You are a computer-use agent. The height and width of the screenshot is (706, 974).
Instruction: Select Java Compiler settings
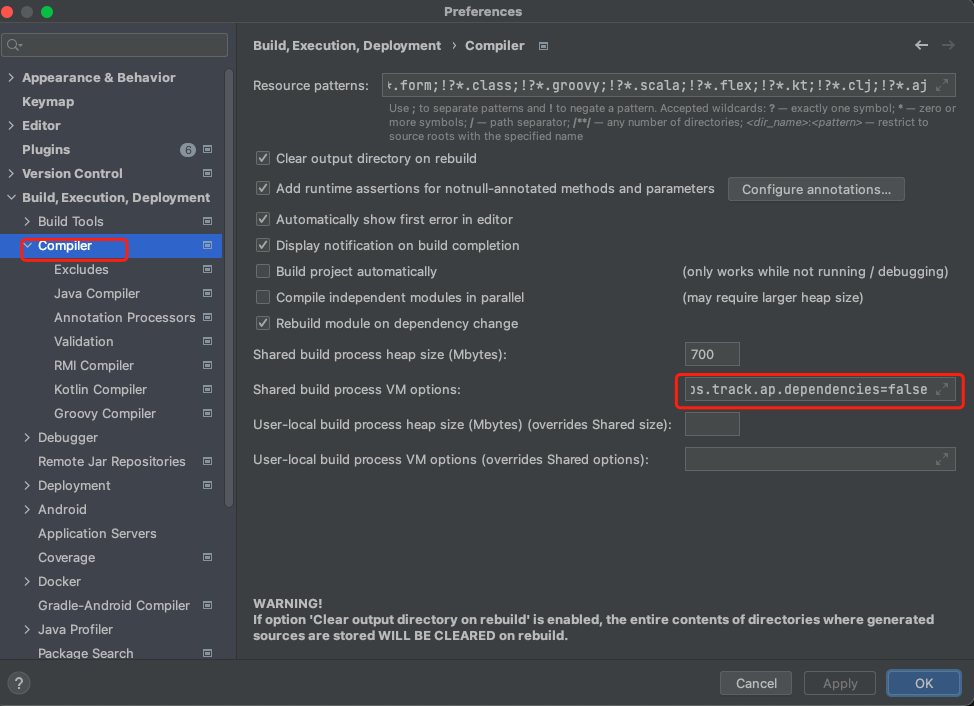coord(97,293)
